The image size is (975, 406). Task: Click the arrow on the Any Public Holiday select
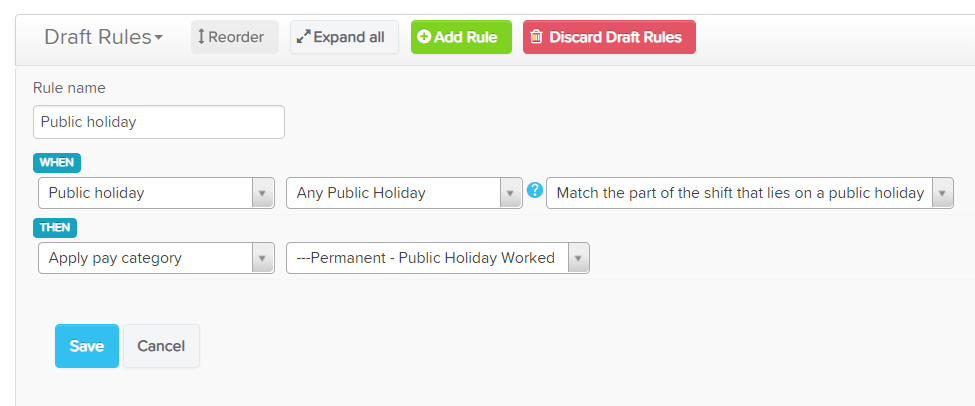pos(511,193)
